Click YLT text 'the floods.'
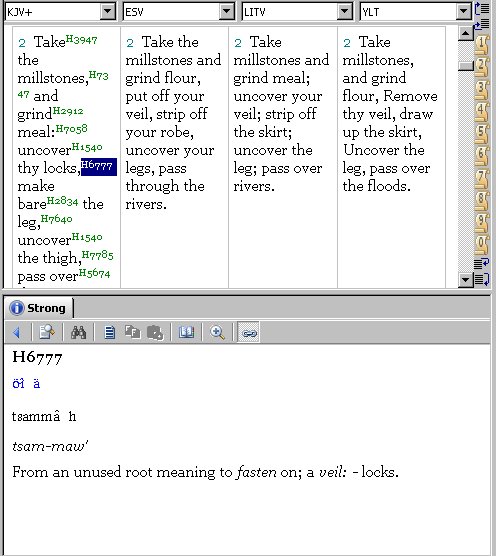This screenshot has height=556, width=496. (x=377, y=186)
